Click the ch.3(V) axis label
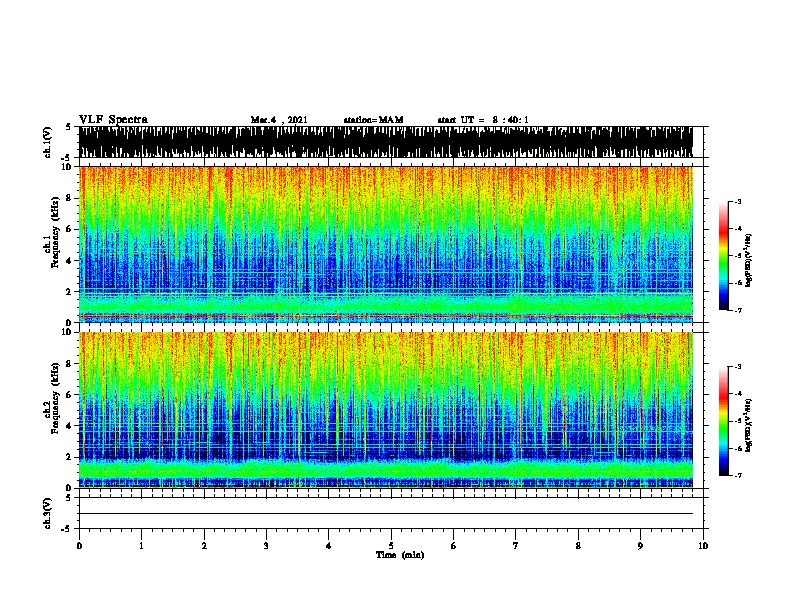Image resolution: width=792 pixels, height=612 pixels. tap(47, 513)
